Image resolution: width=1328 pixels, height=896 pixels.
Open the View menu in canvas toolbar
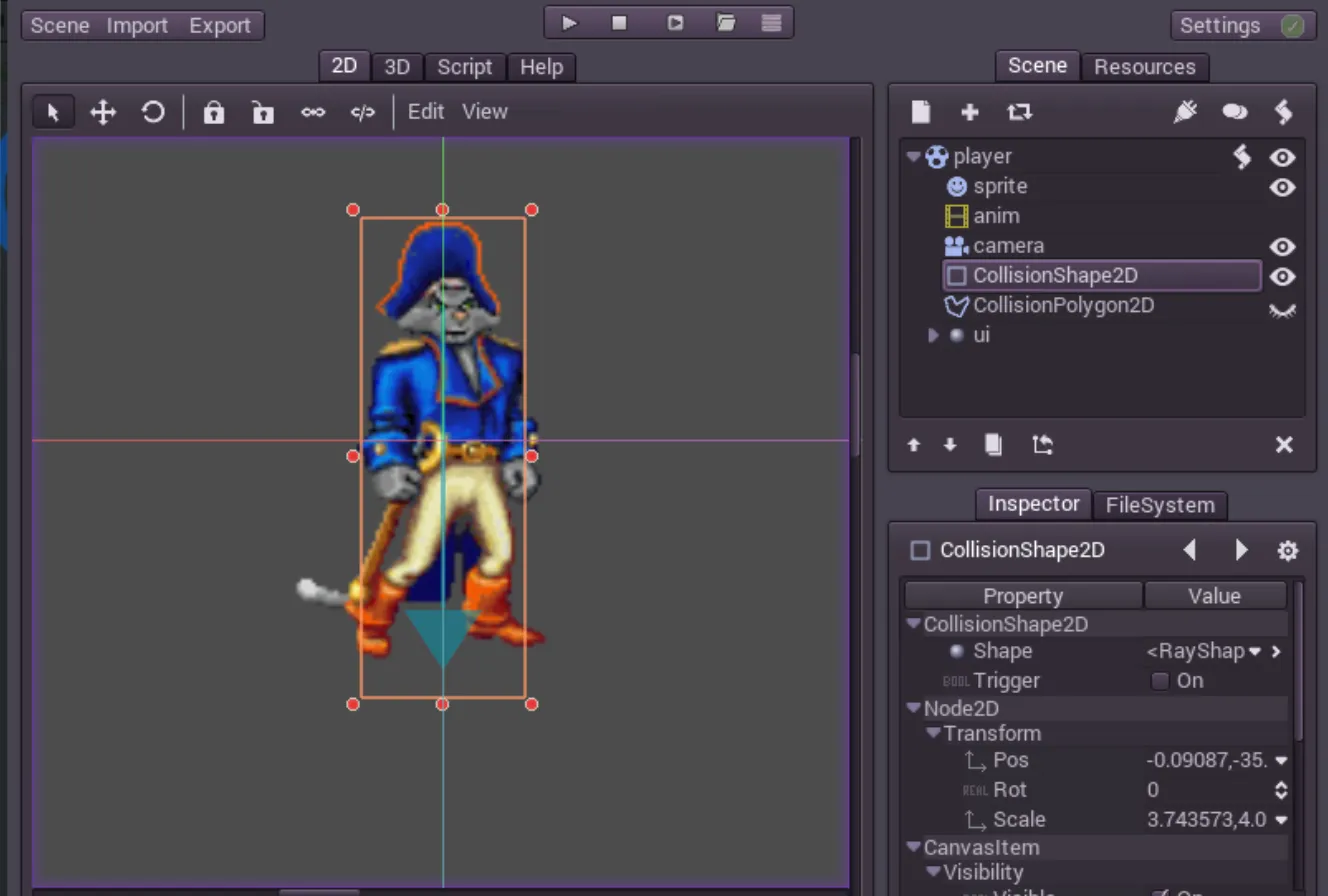click(x=485, y=112)
